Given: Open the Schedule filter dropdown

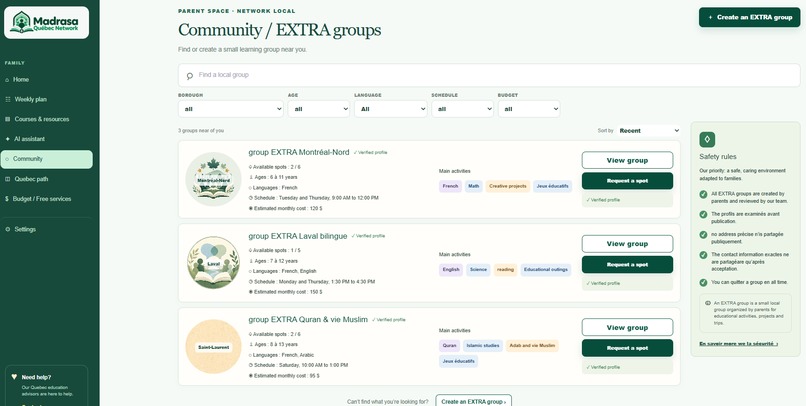Looking at the screenshot, I should coord(463,109).
